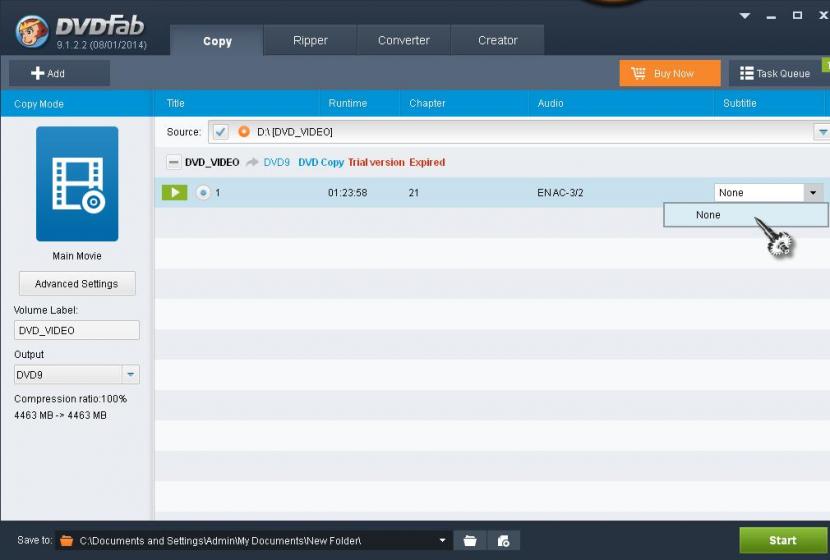This screenshot has height=560, width=830.
Task: Click the 4463 MB -> 4463 MB size text
Action: [x=60, y=416]
